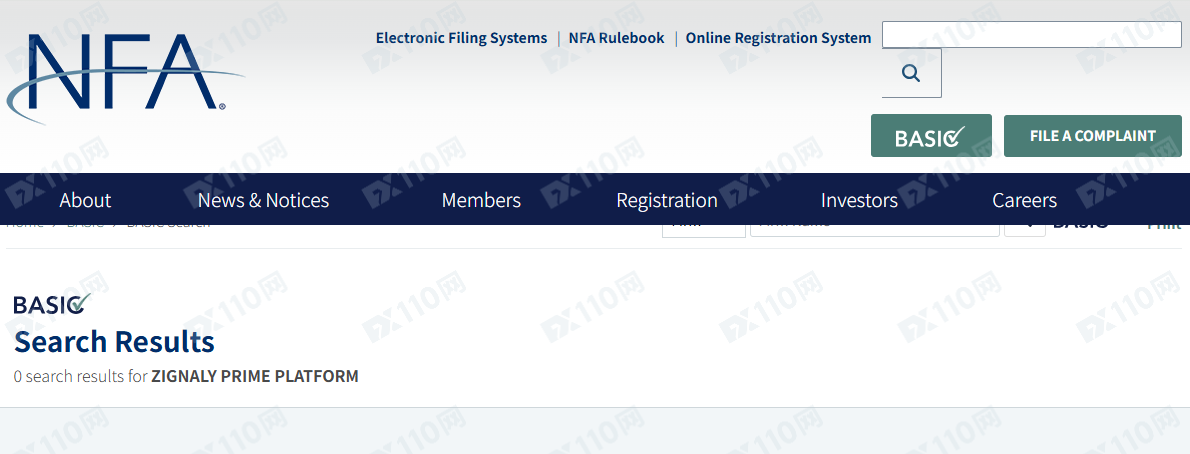Click the partially hidden Print link
Image resolution: width=1190 pixels, height=454 pixels.
1164,227
